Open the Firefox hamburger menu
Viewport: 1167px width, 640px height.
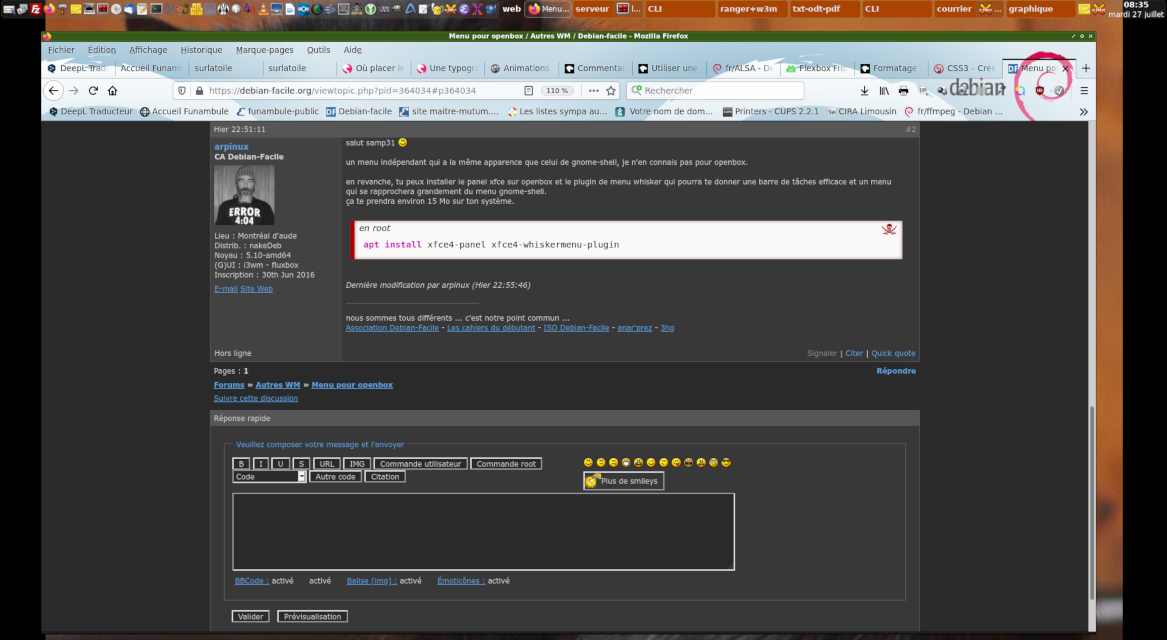coord(1083,90)
